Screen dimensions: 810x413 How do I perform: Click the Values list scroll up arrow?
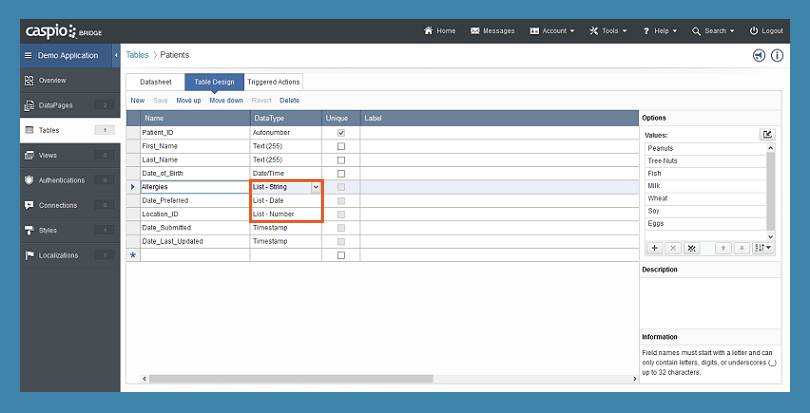click(x=771, y=148)
